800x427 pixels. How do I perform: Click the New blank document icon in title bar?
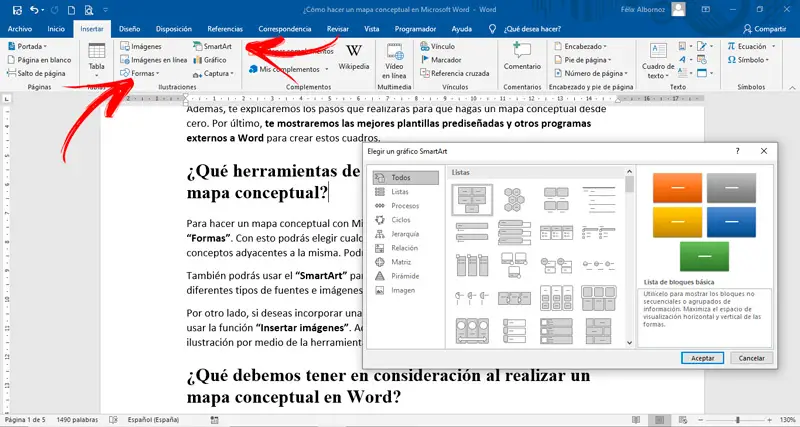tap(71, 10)
